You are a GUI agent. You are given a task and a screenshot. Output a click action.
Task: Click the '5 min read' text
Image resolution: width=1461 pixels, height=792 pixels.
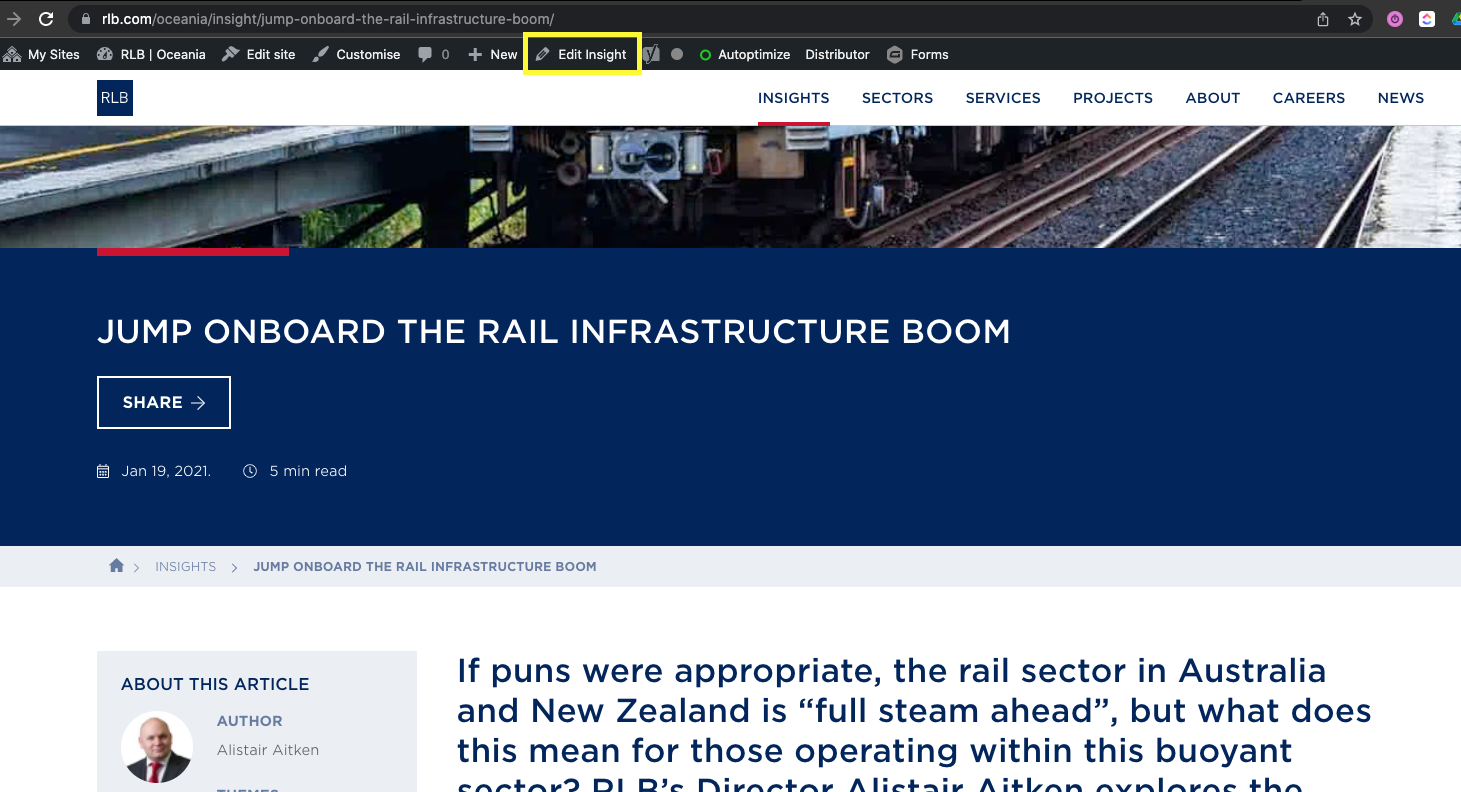308,471
